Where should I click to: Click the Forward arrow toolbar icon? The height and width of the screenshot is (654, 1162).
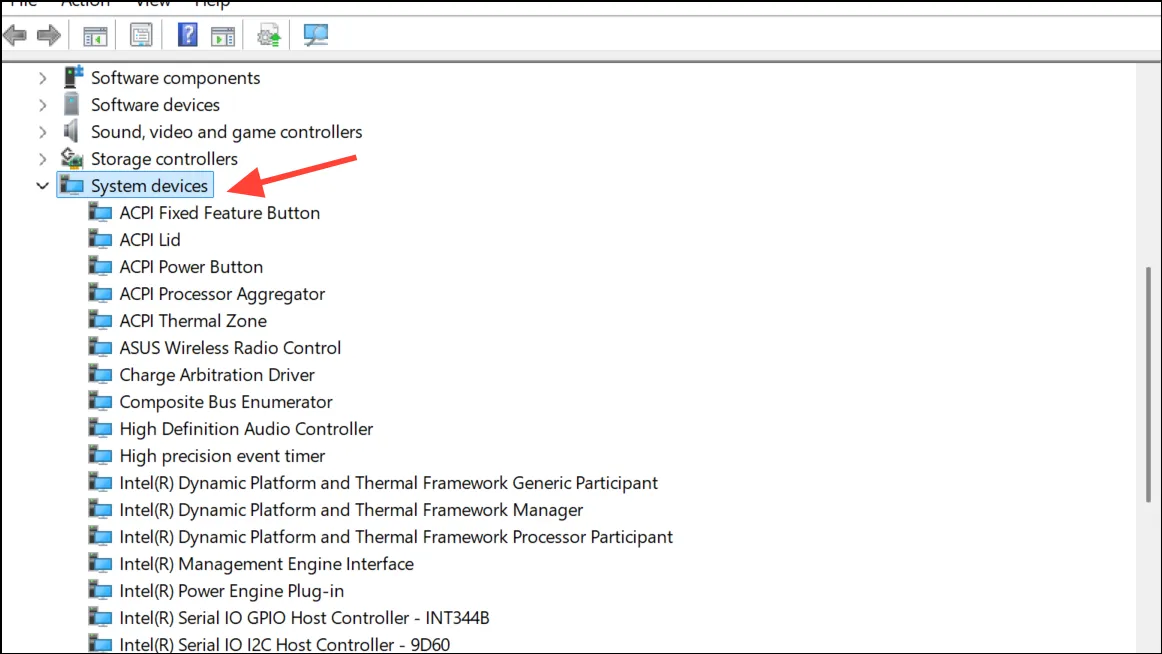tap(49, 35)
